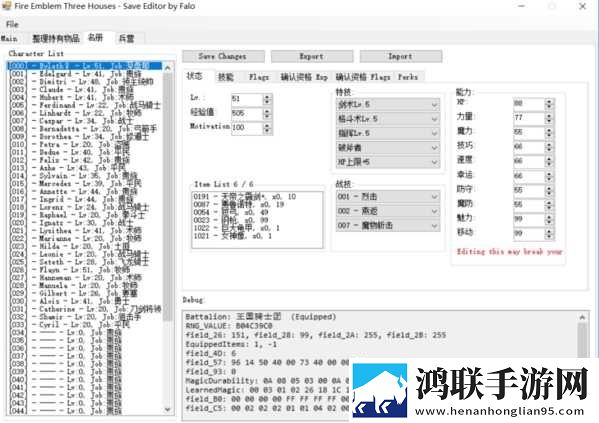Click the HP stat spinner
This screenshot has height=423, width=599.
point(549,103)
